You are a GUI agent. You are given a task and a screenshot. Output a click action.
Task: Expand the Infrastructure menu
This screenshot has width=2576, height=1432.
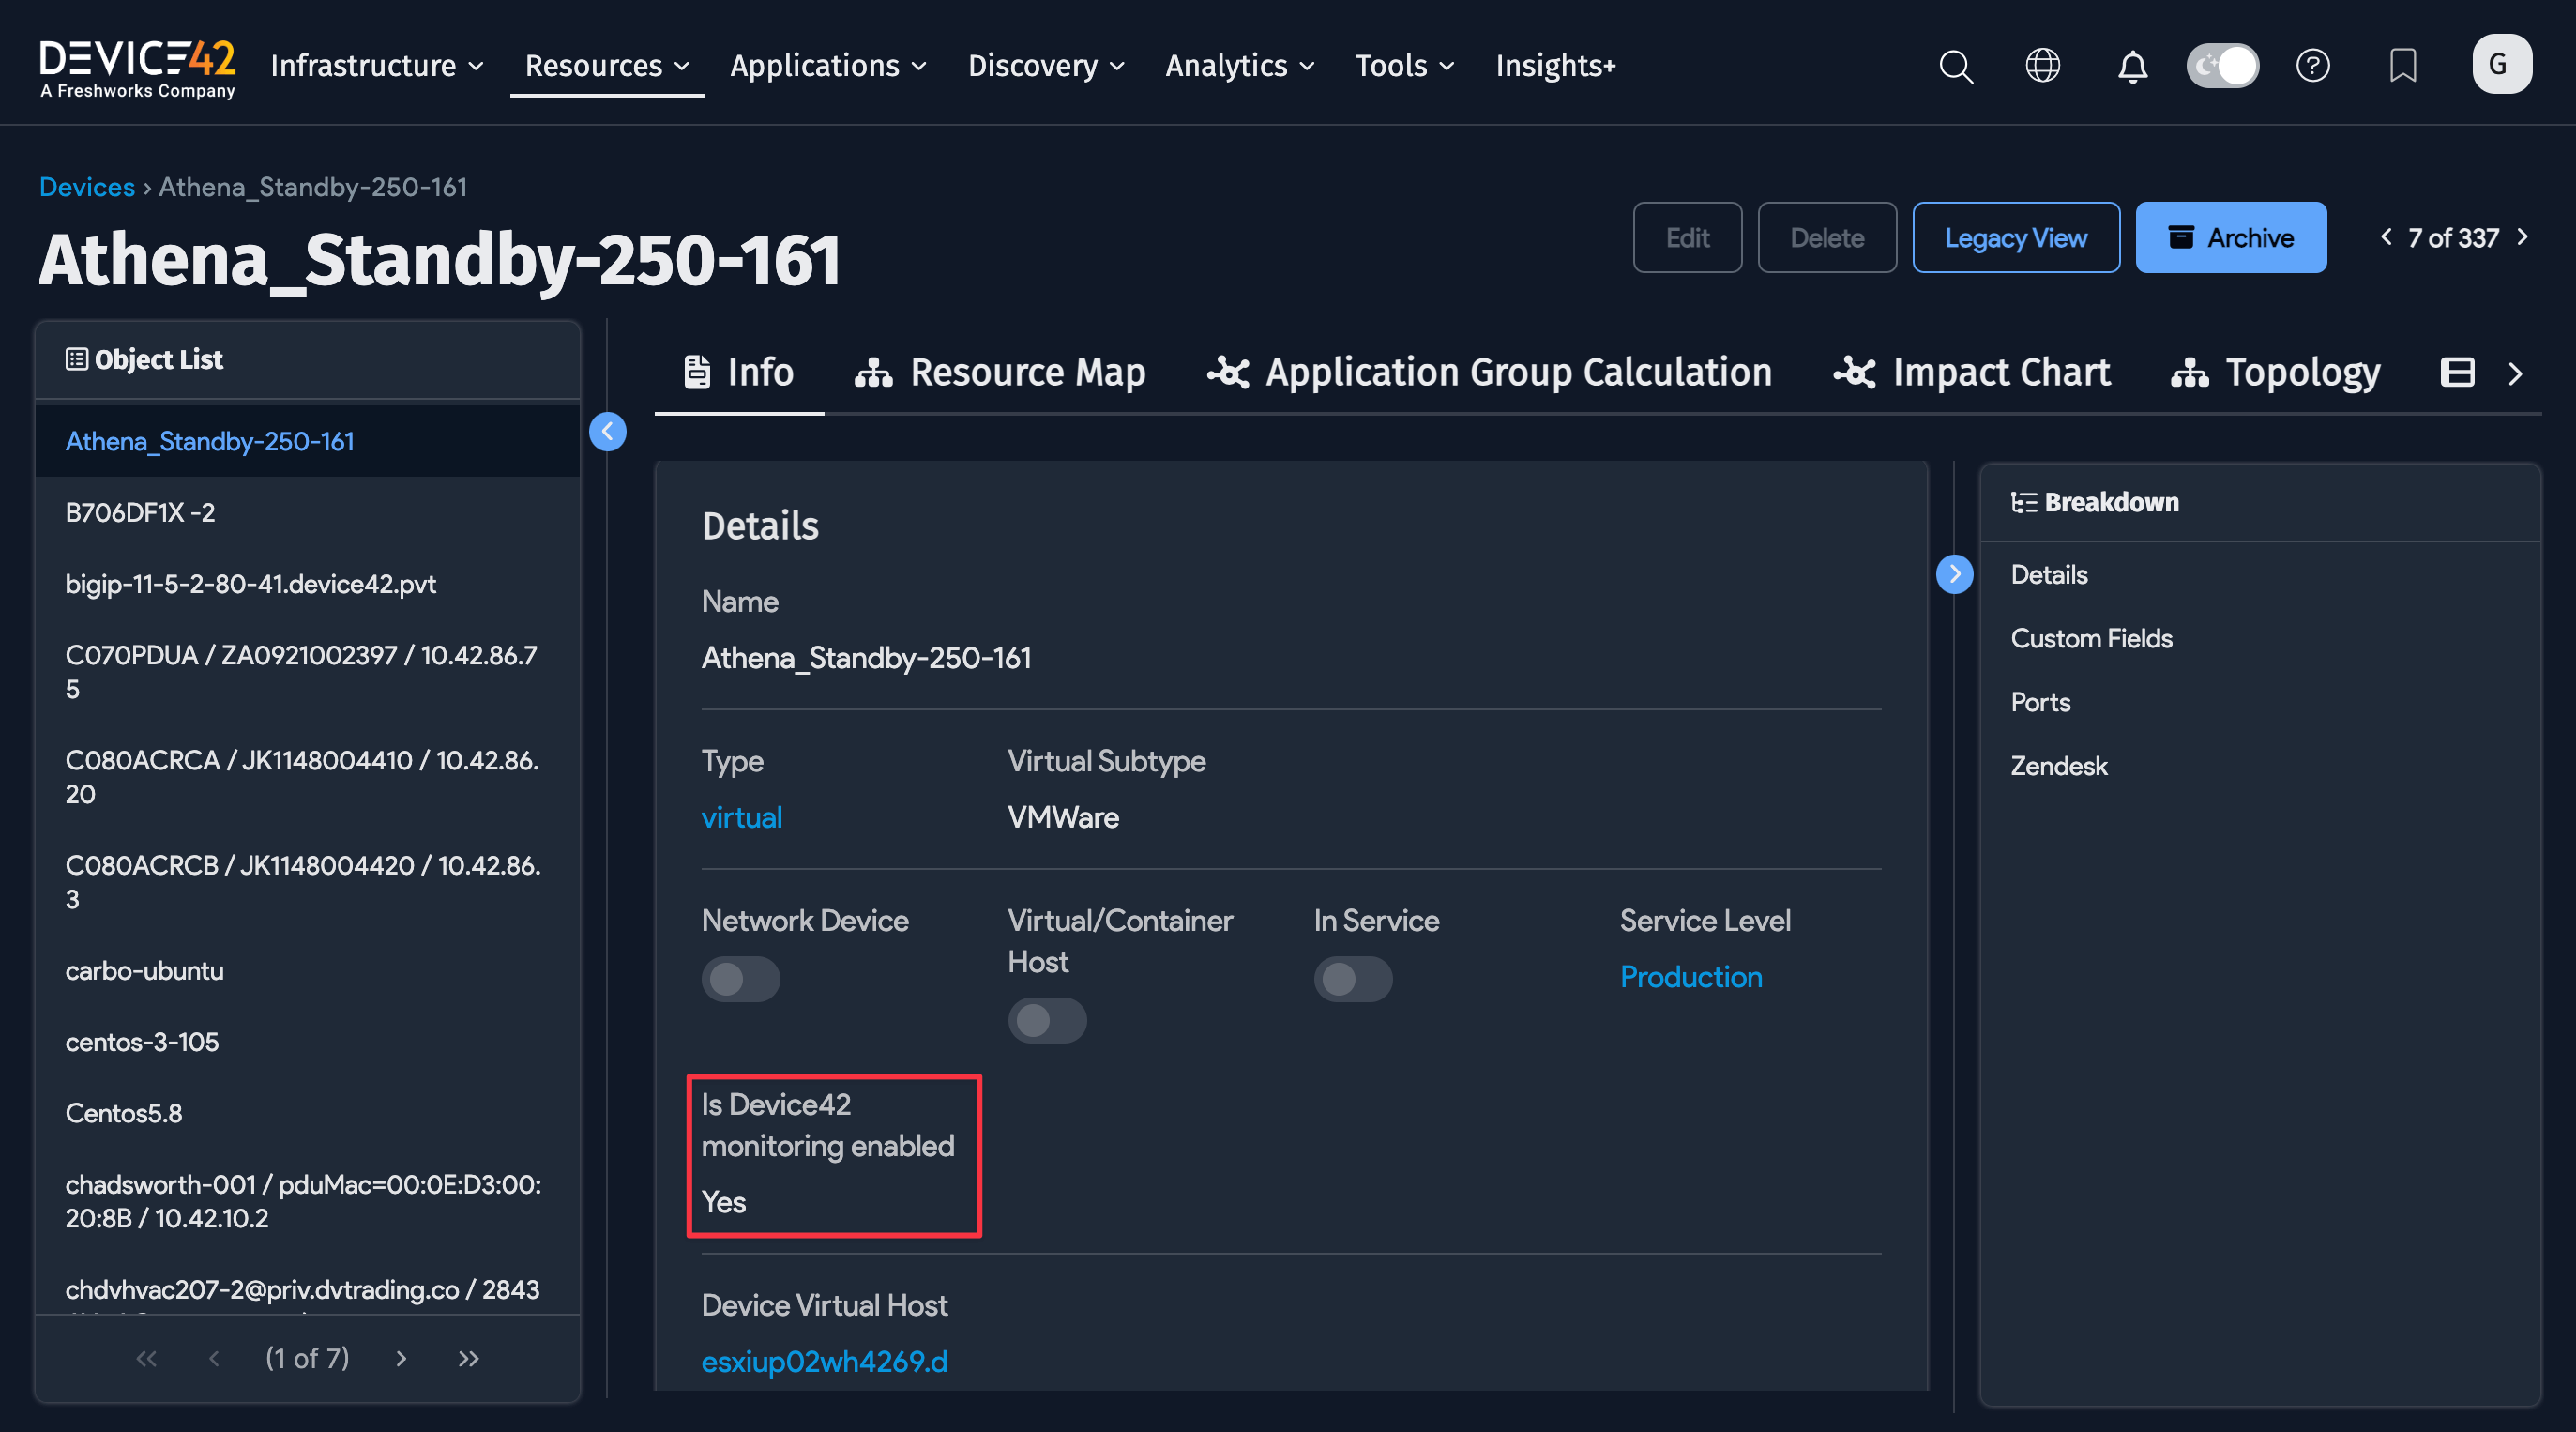click(377, 66)
